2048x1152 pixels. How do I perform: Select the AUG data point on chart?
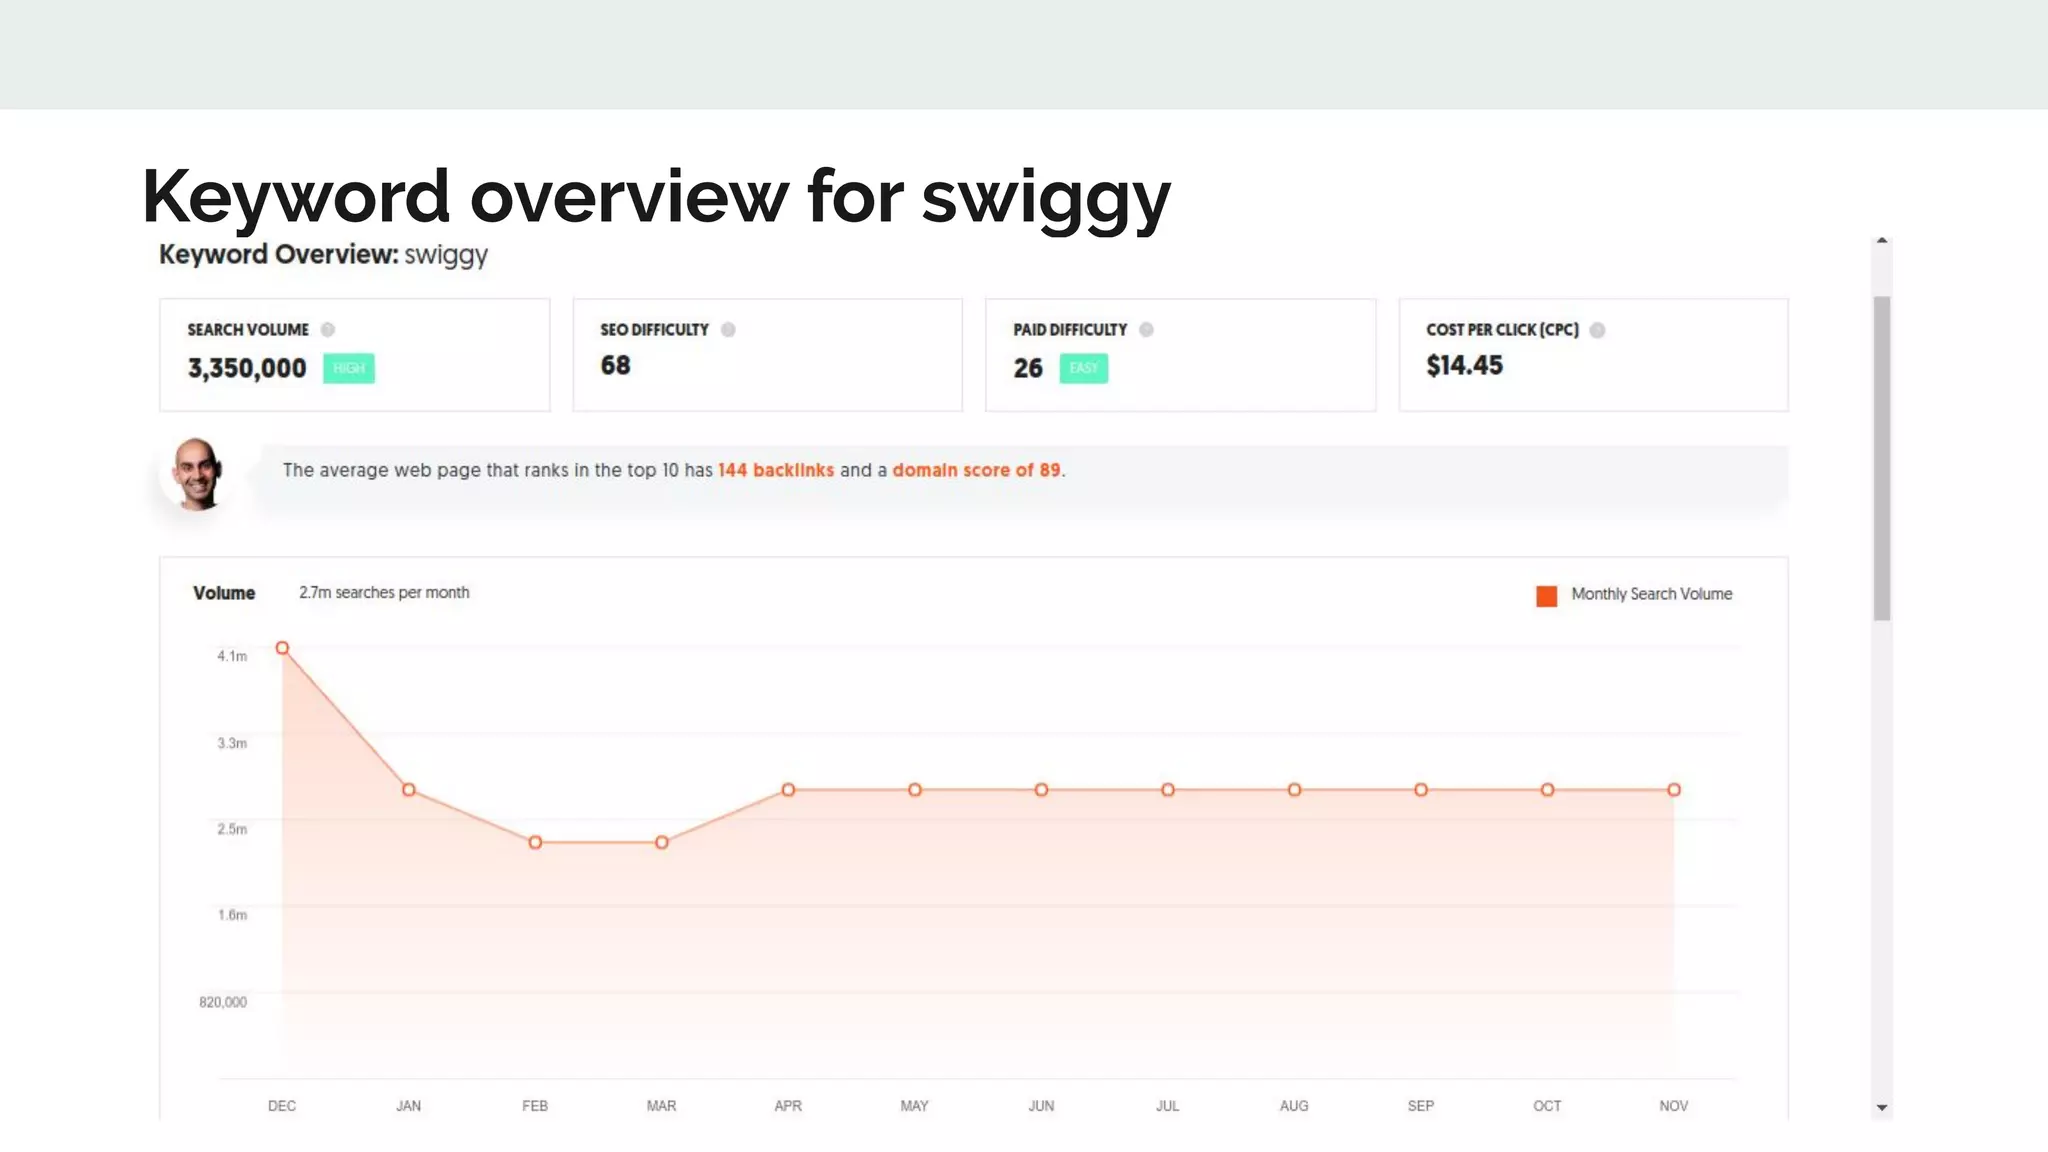[x=1294, y=790]
